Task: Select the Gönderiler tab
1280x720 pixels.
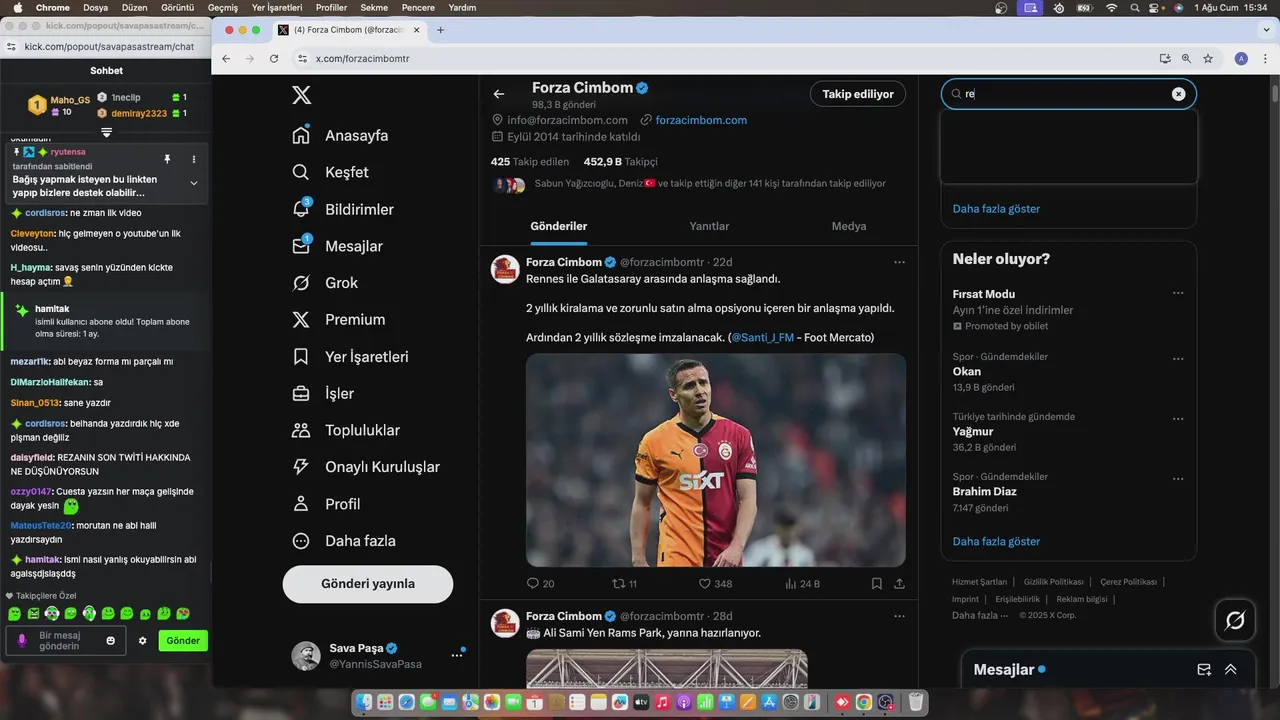Action: (x=558, y=226)
